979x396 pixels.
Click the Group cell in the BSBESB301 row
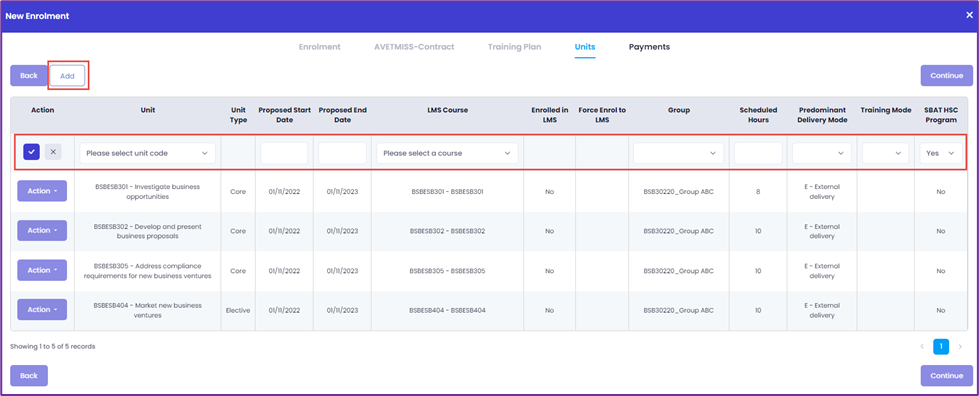pyautogui.click(x=679, y=191)
